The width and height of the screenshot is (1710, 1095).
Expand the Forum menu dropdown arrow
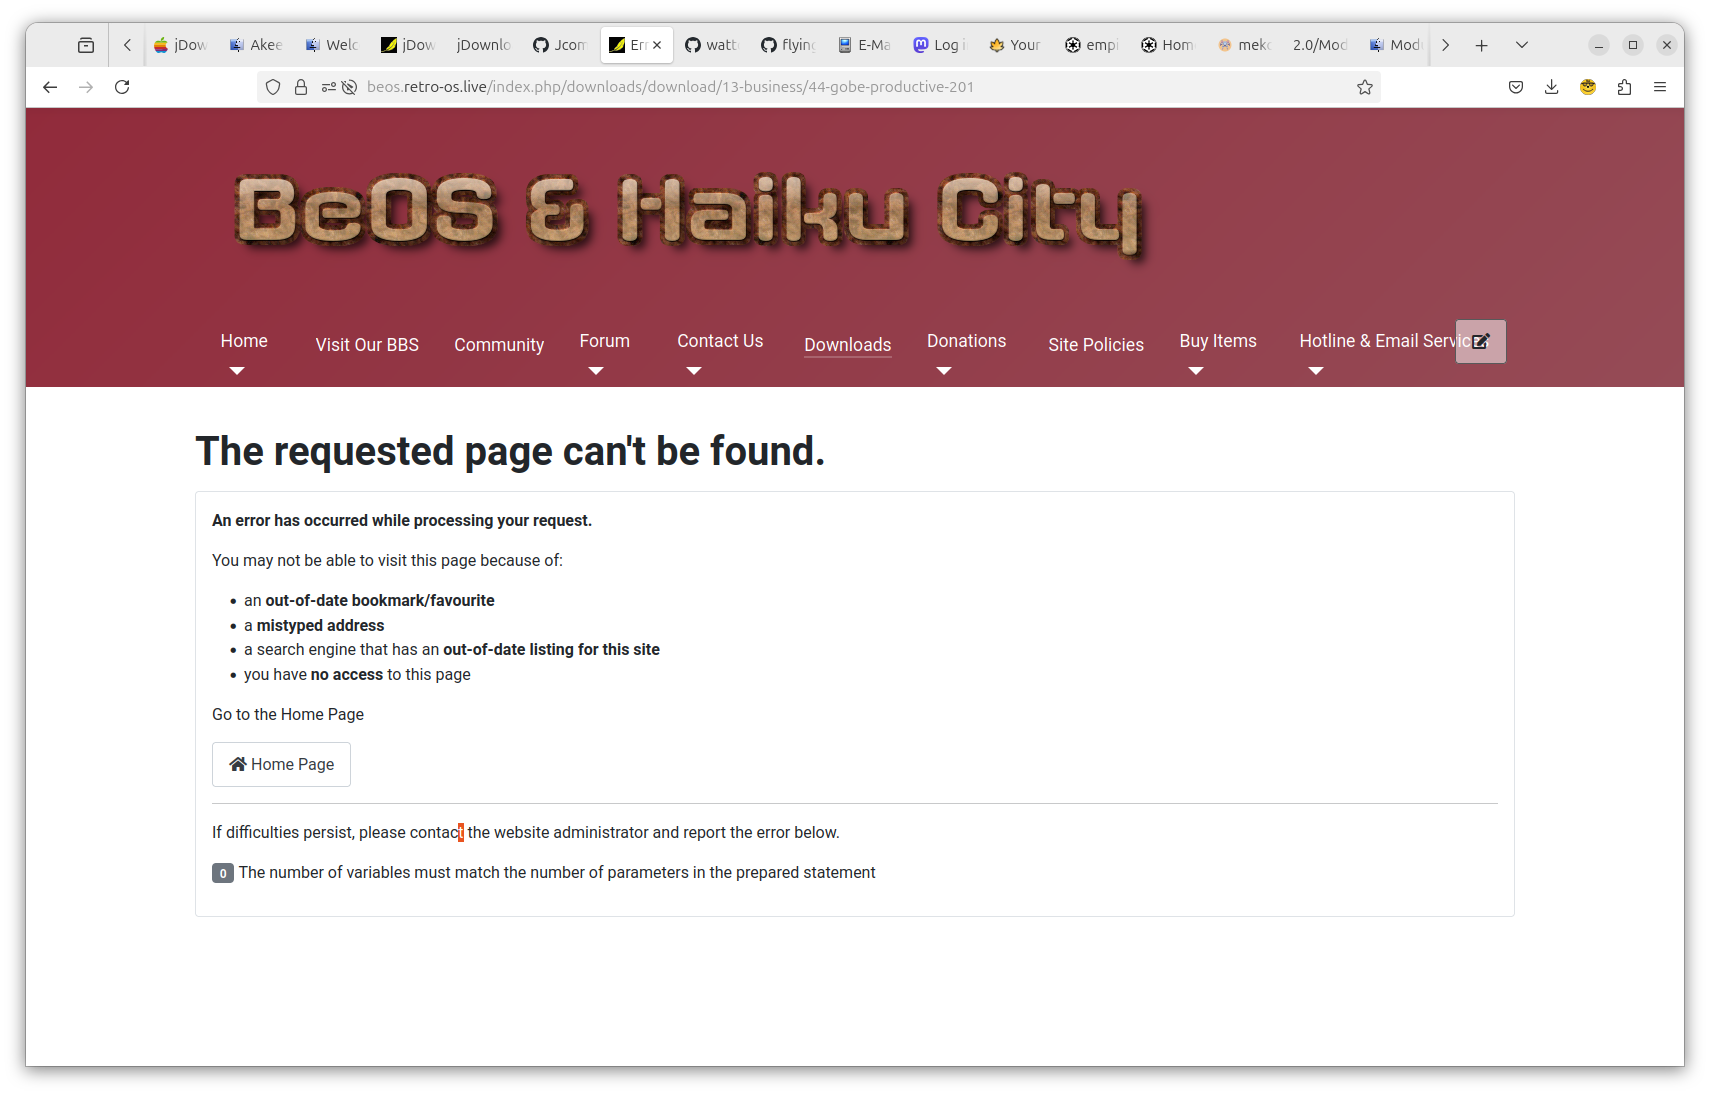tap(596, 371)
